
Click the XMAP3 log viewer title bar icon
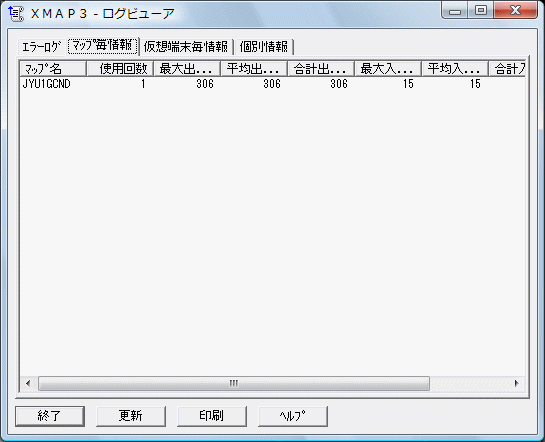(x=15, y=14)
